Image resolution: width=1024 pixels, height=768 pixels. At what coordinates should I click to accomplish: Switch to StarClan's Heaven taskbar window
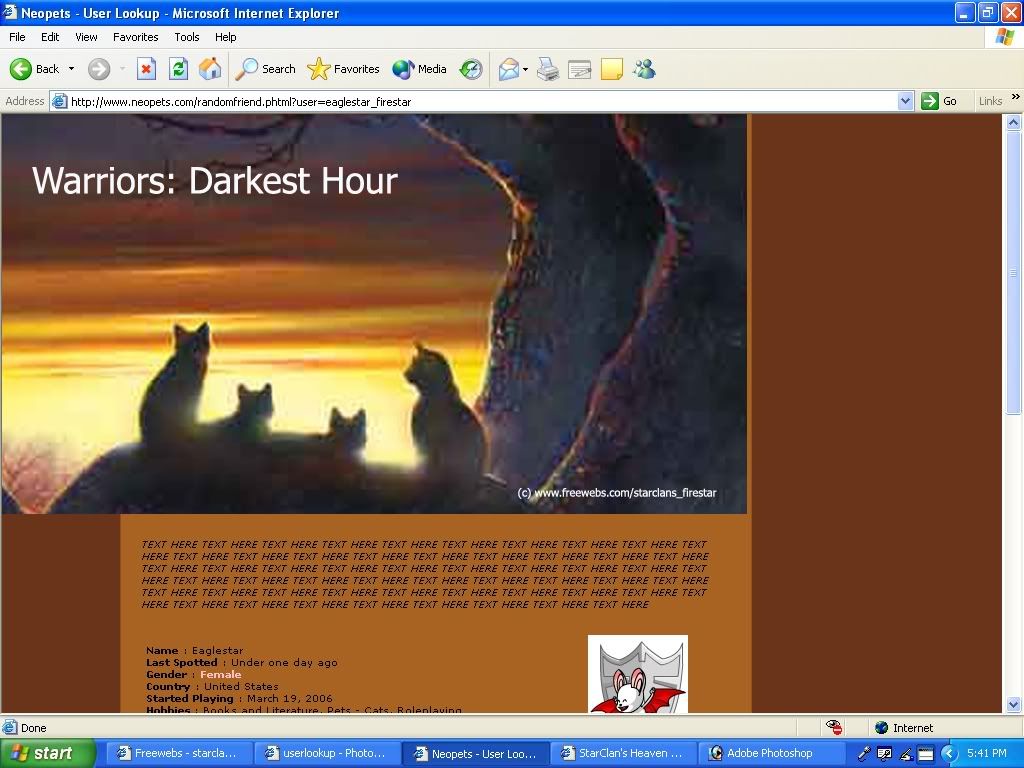[x=622, y=753]
